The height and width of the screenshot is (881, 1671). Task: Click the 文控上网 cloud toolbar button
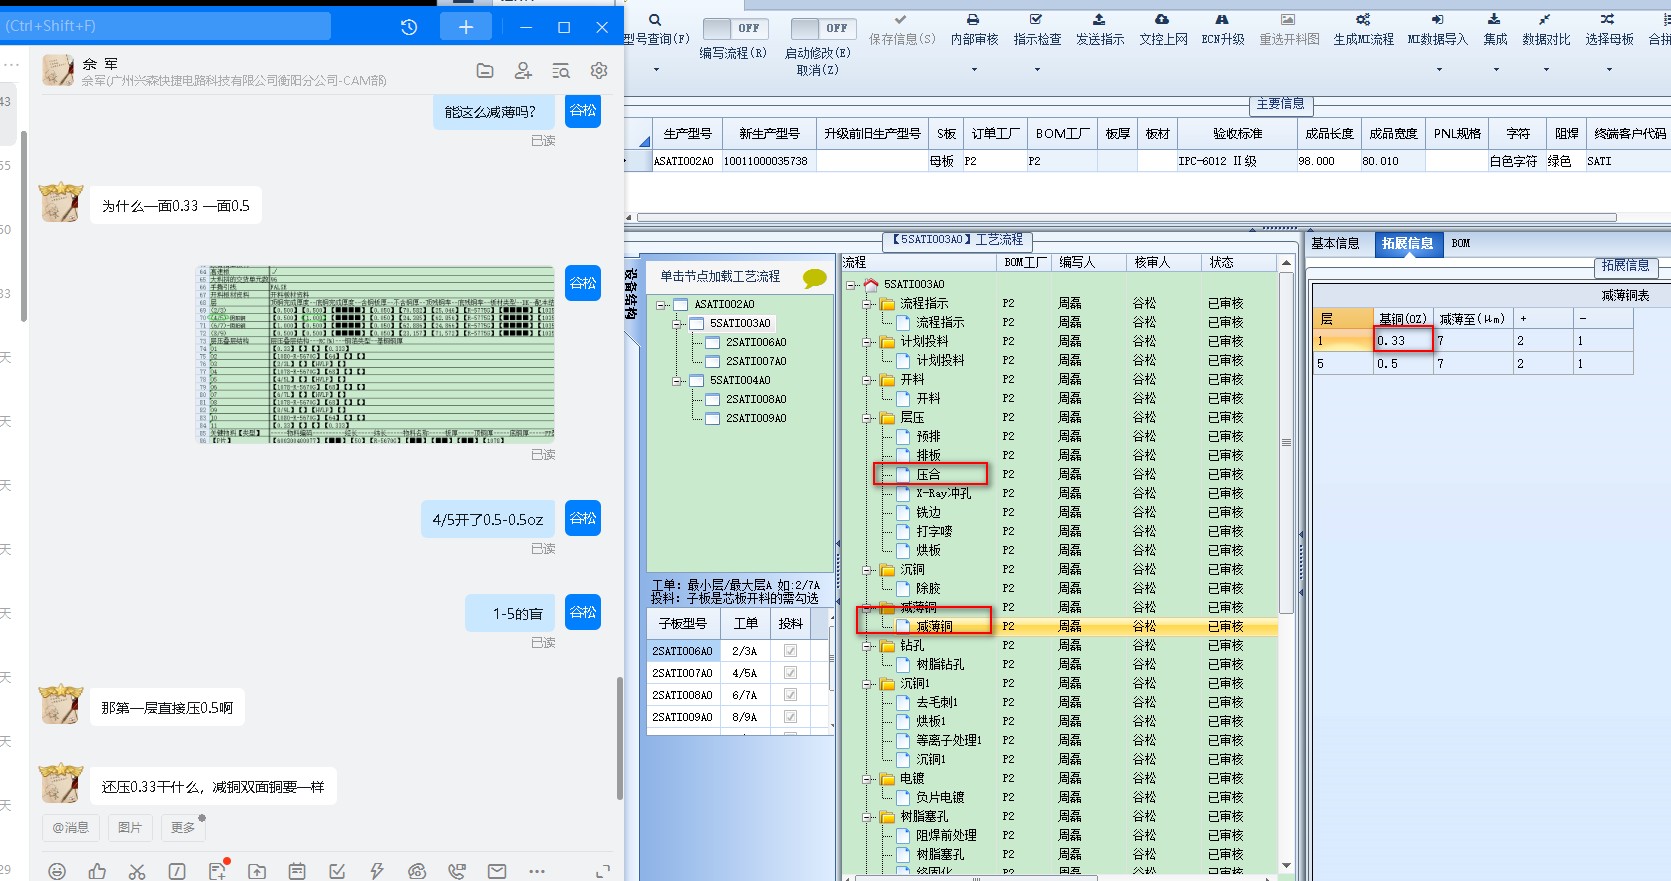pos(1163,30)
